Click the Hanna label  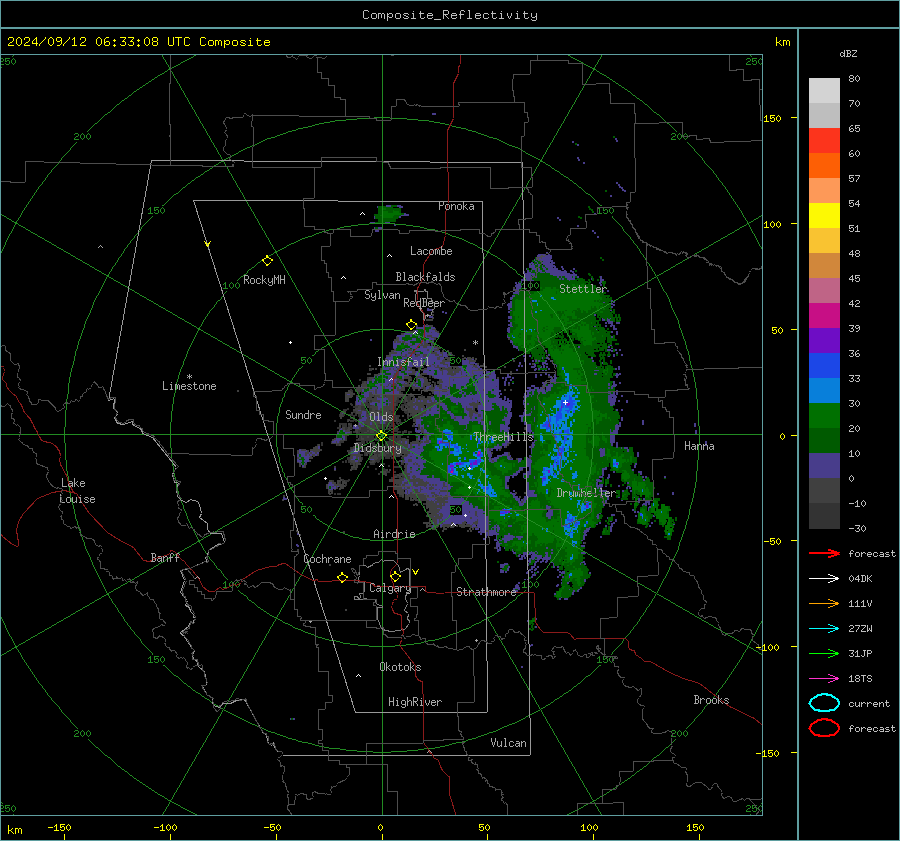point(699,445)
